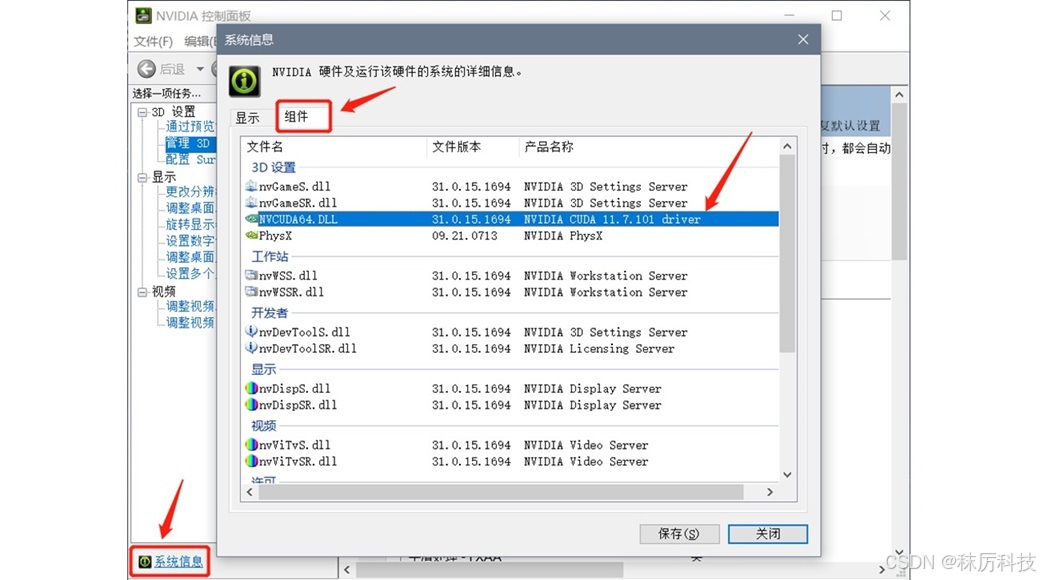This screenshot has width=1040, height=580.
Task: Click the NVCUDA64.DLL row icon
Action: [251, 218]
